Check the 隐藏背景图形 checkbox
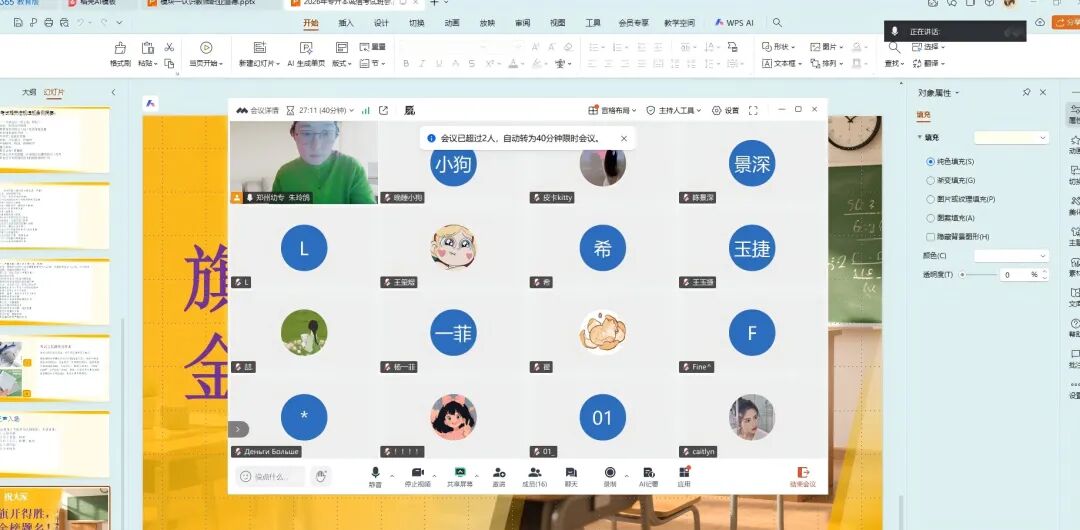The height and width of the screenshot is (530, 1080). [x=931, y=237]
